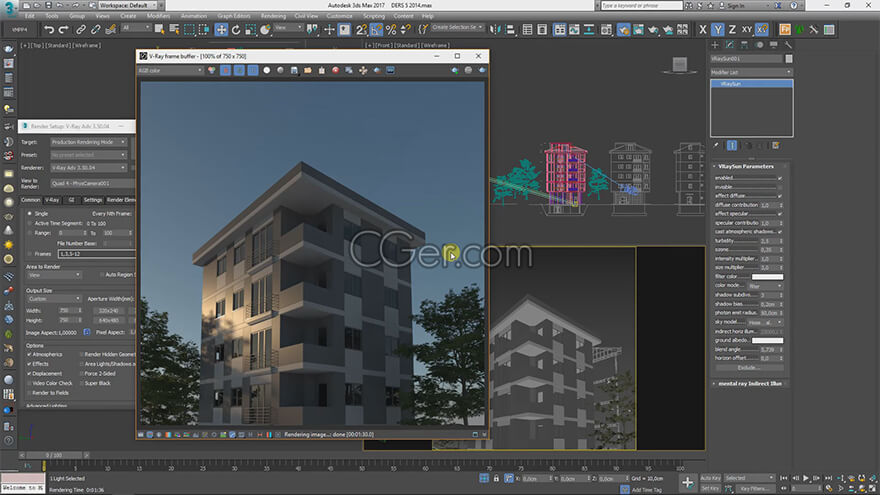Show green channel in V-Ray frame buffer
Screen dimensions: 880x495
pyautogui.click(x=239, y=70)
